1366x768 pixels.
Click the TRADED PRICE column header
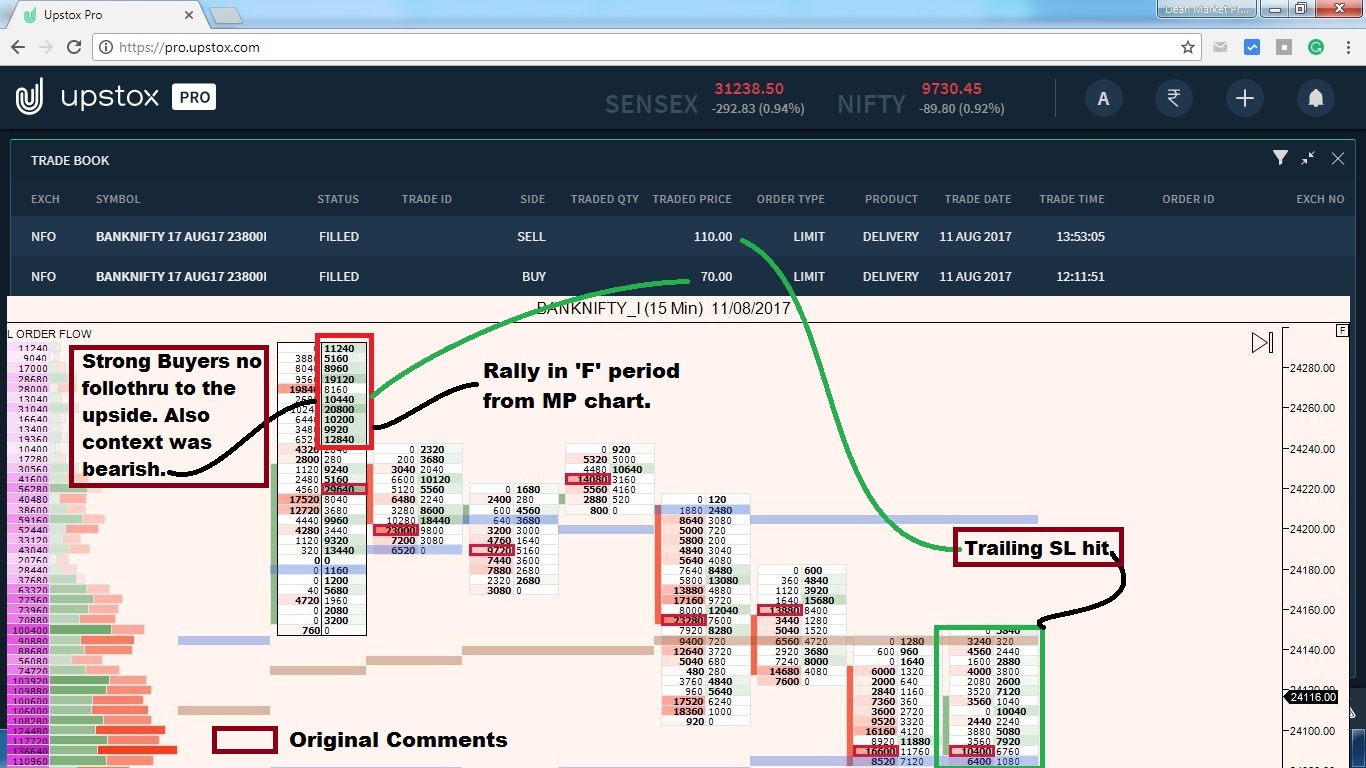(x=692, y=199)
